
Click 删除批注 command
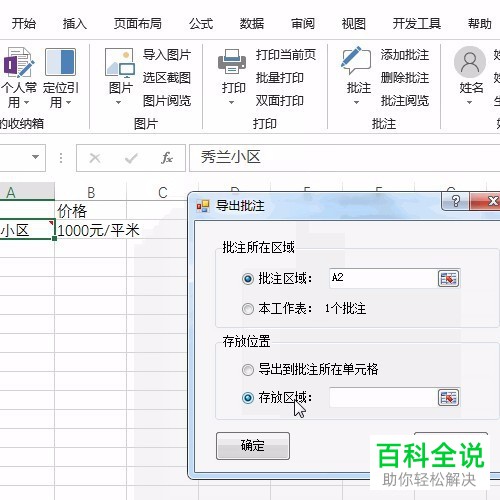tap(405, 78)
